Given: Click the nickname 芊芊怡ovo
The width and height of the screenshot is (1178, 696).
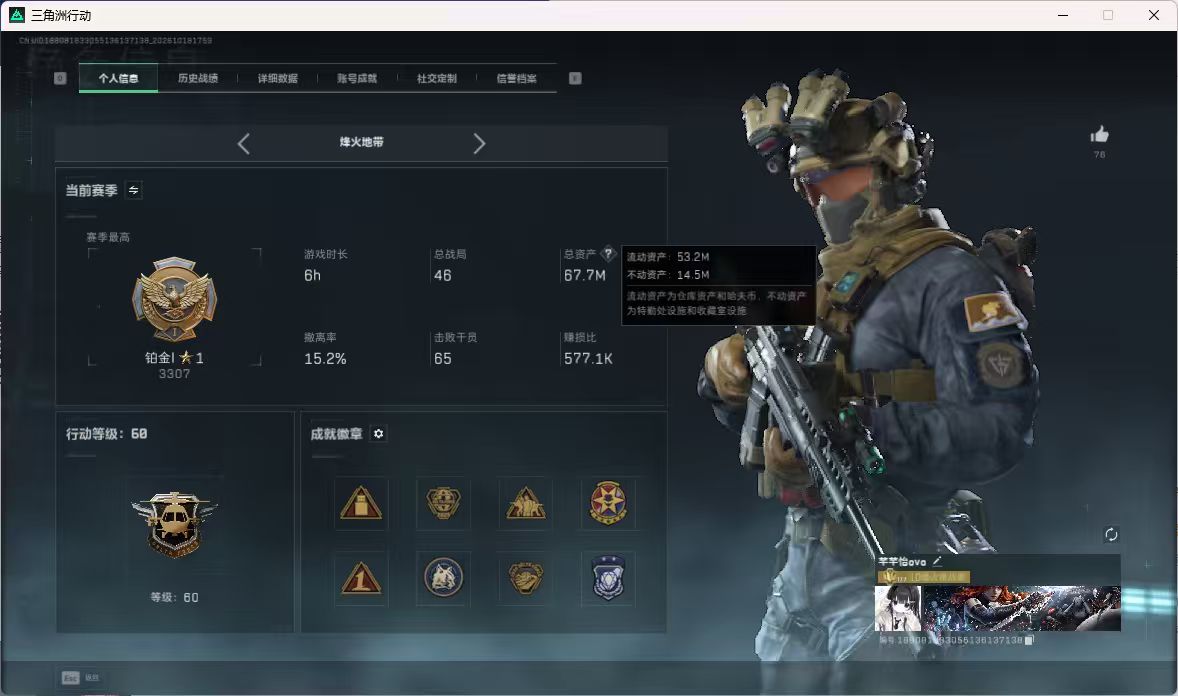Looking at the screenshot, I should pyautogui.click(x=902, y=561).
